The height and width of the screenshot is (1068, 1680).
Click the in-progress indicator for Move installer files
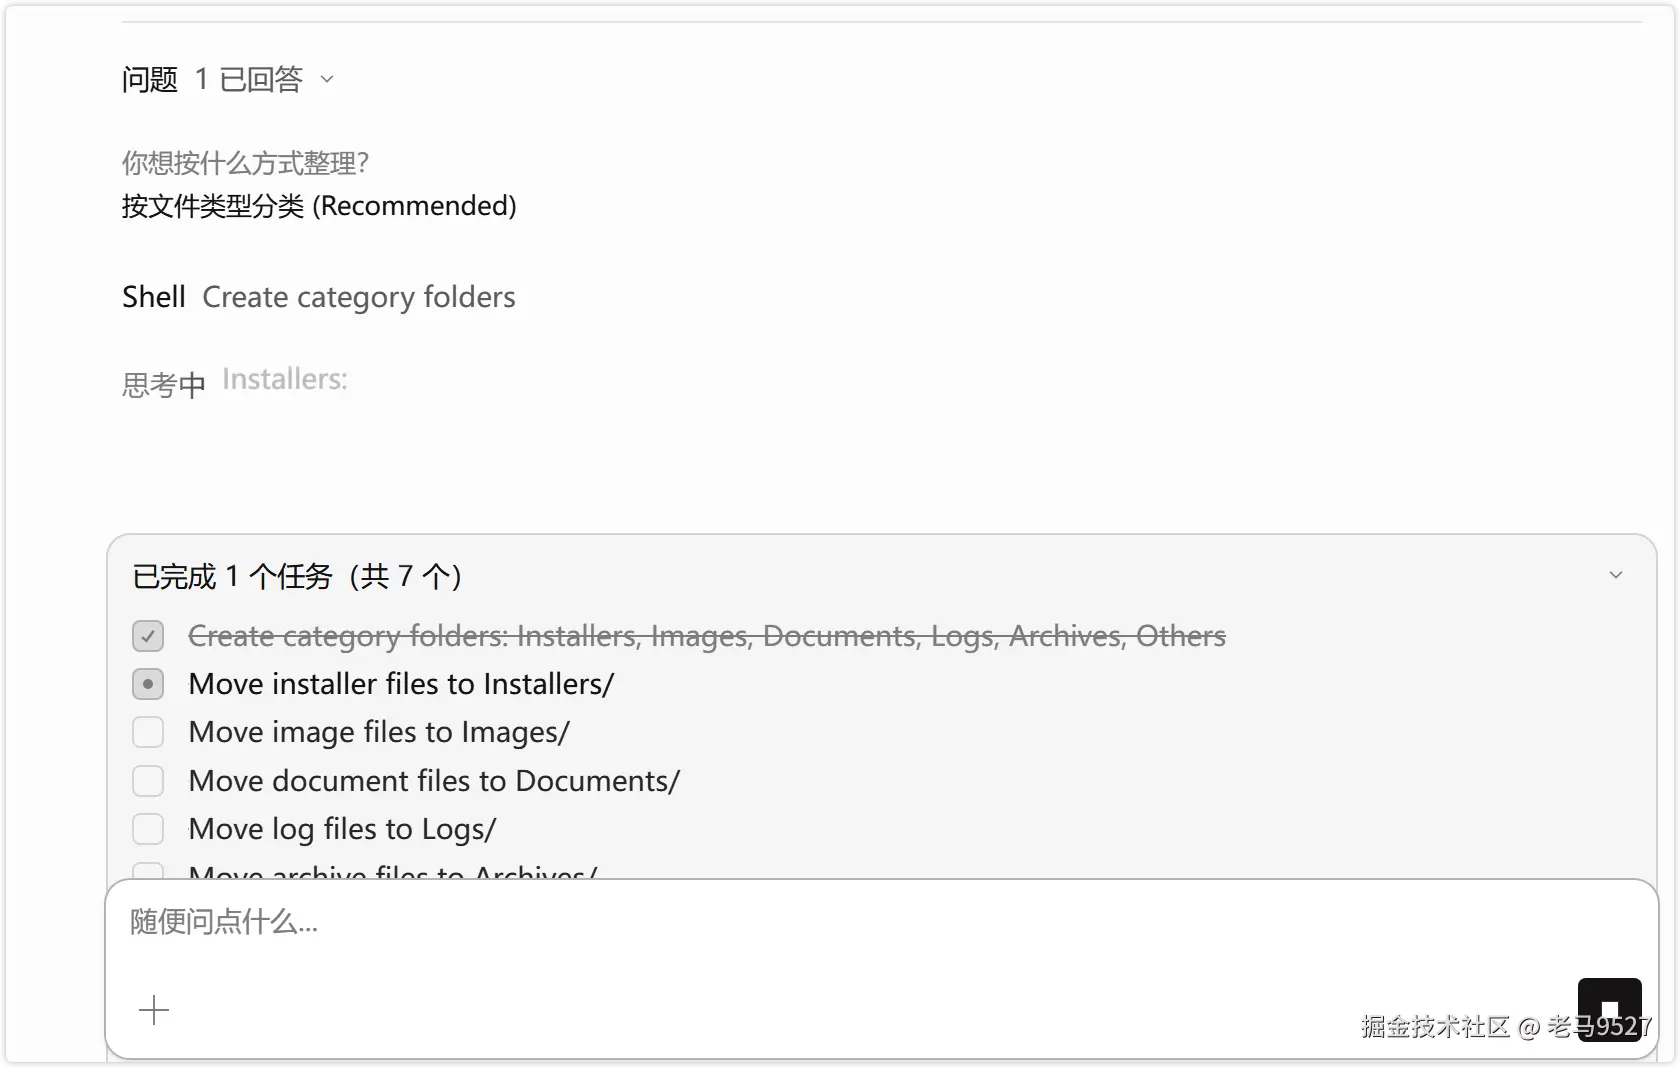click(148, 684)
